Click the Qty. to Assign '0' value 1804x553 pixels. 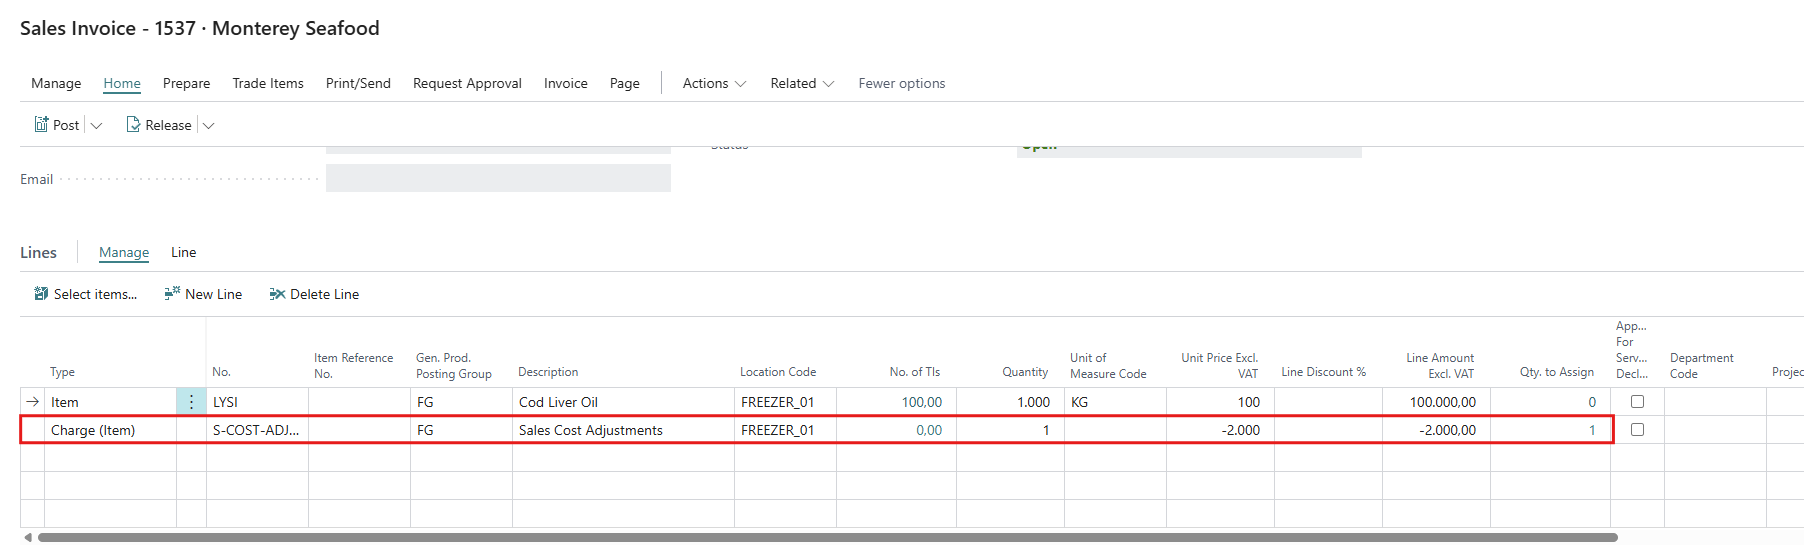coord(1592,402)
